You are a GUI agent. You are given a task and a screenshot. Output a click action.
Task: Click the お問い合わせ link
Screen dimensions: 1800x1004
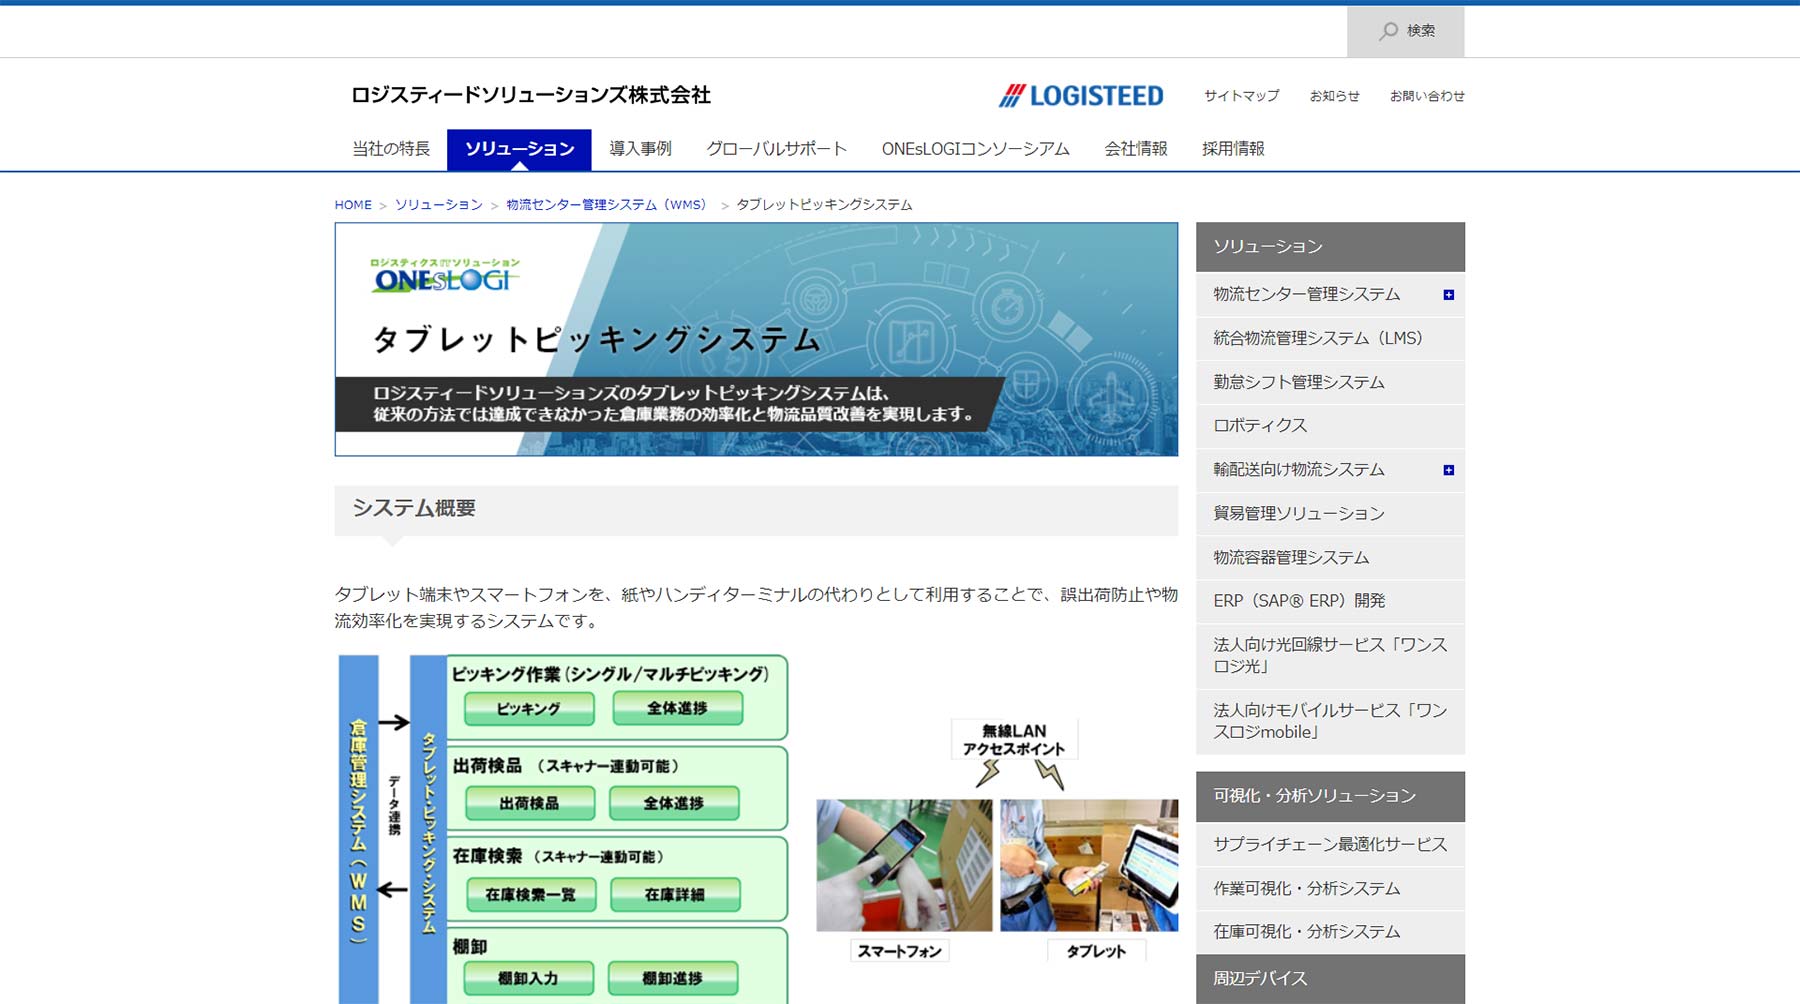(1427, 96)
